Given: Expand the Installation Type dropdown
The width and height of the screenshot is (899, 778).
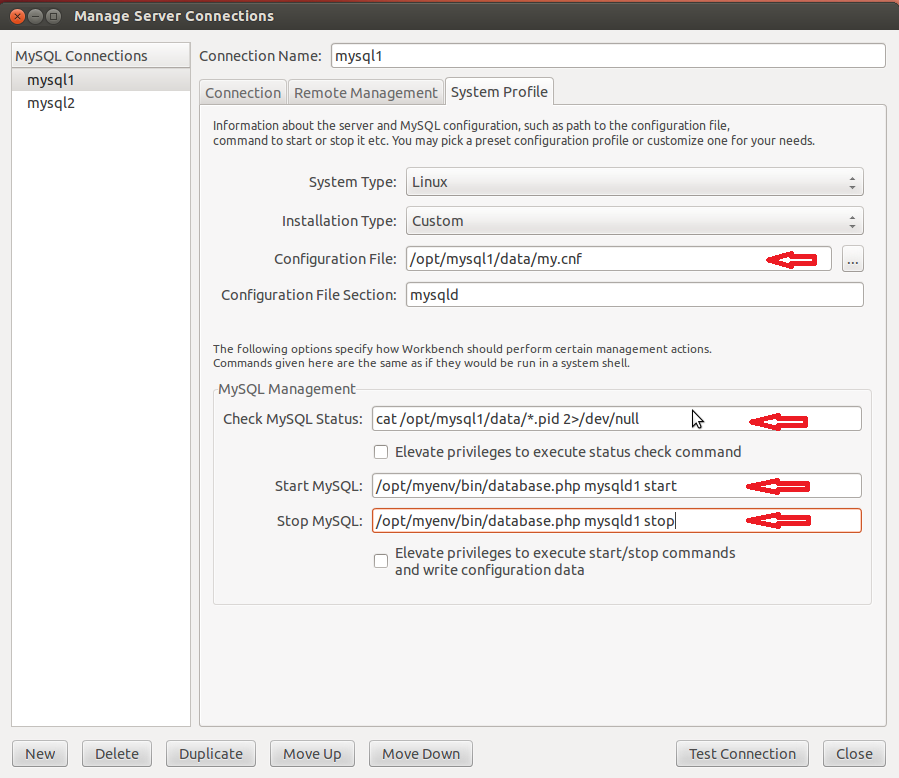Looking at the screenshot, I should (634, 221).
